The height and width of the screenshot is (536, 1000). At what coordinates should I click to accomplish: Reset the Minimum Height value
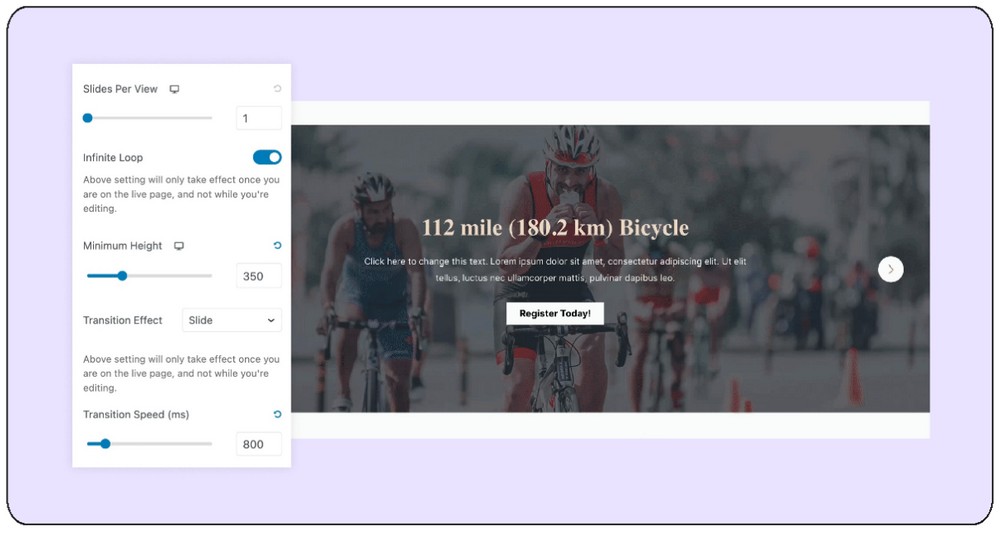click(277, 246)
